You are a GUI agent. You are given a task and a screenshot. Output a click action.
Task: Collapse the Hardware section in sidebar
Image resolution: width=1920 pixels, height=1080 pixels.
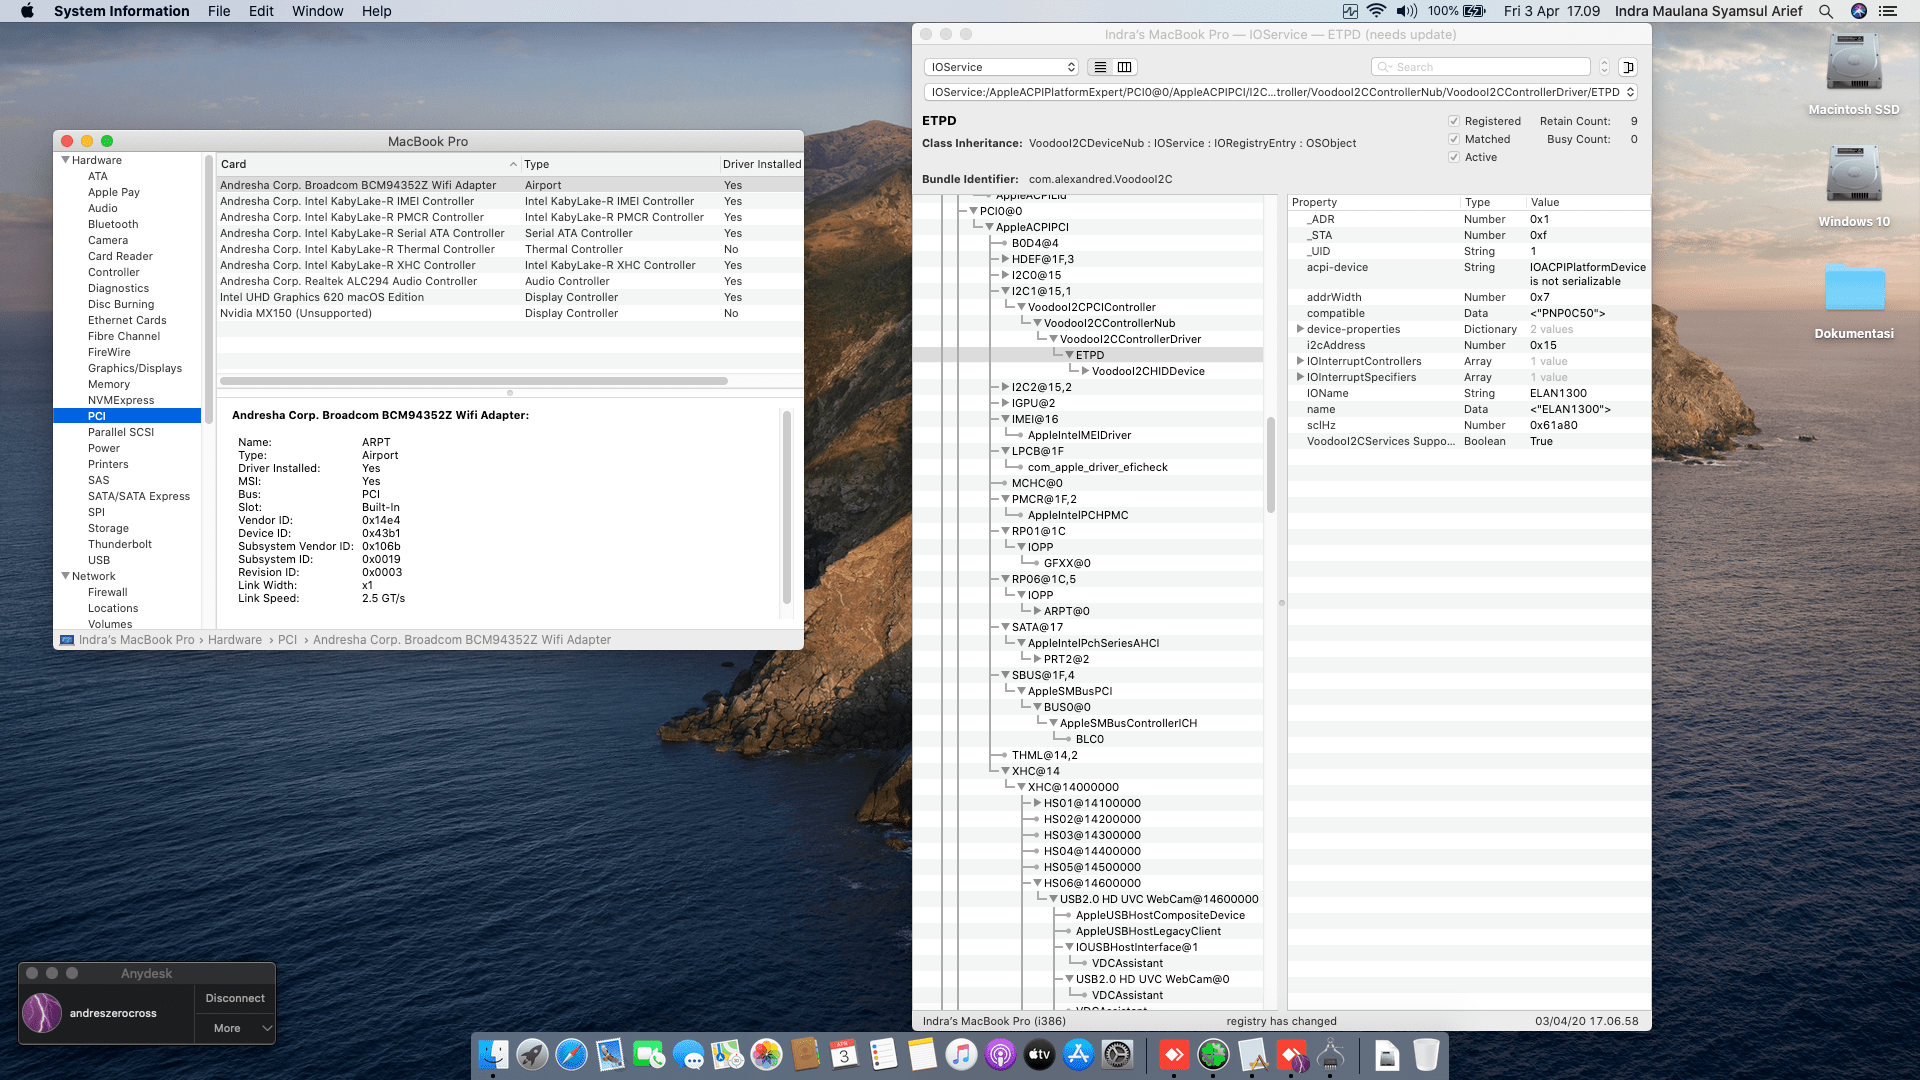click(66, 160)
